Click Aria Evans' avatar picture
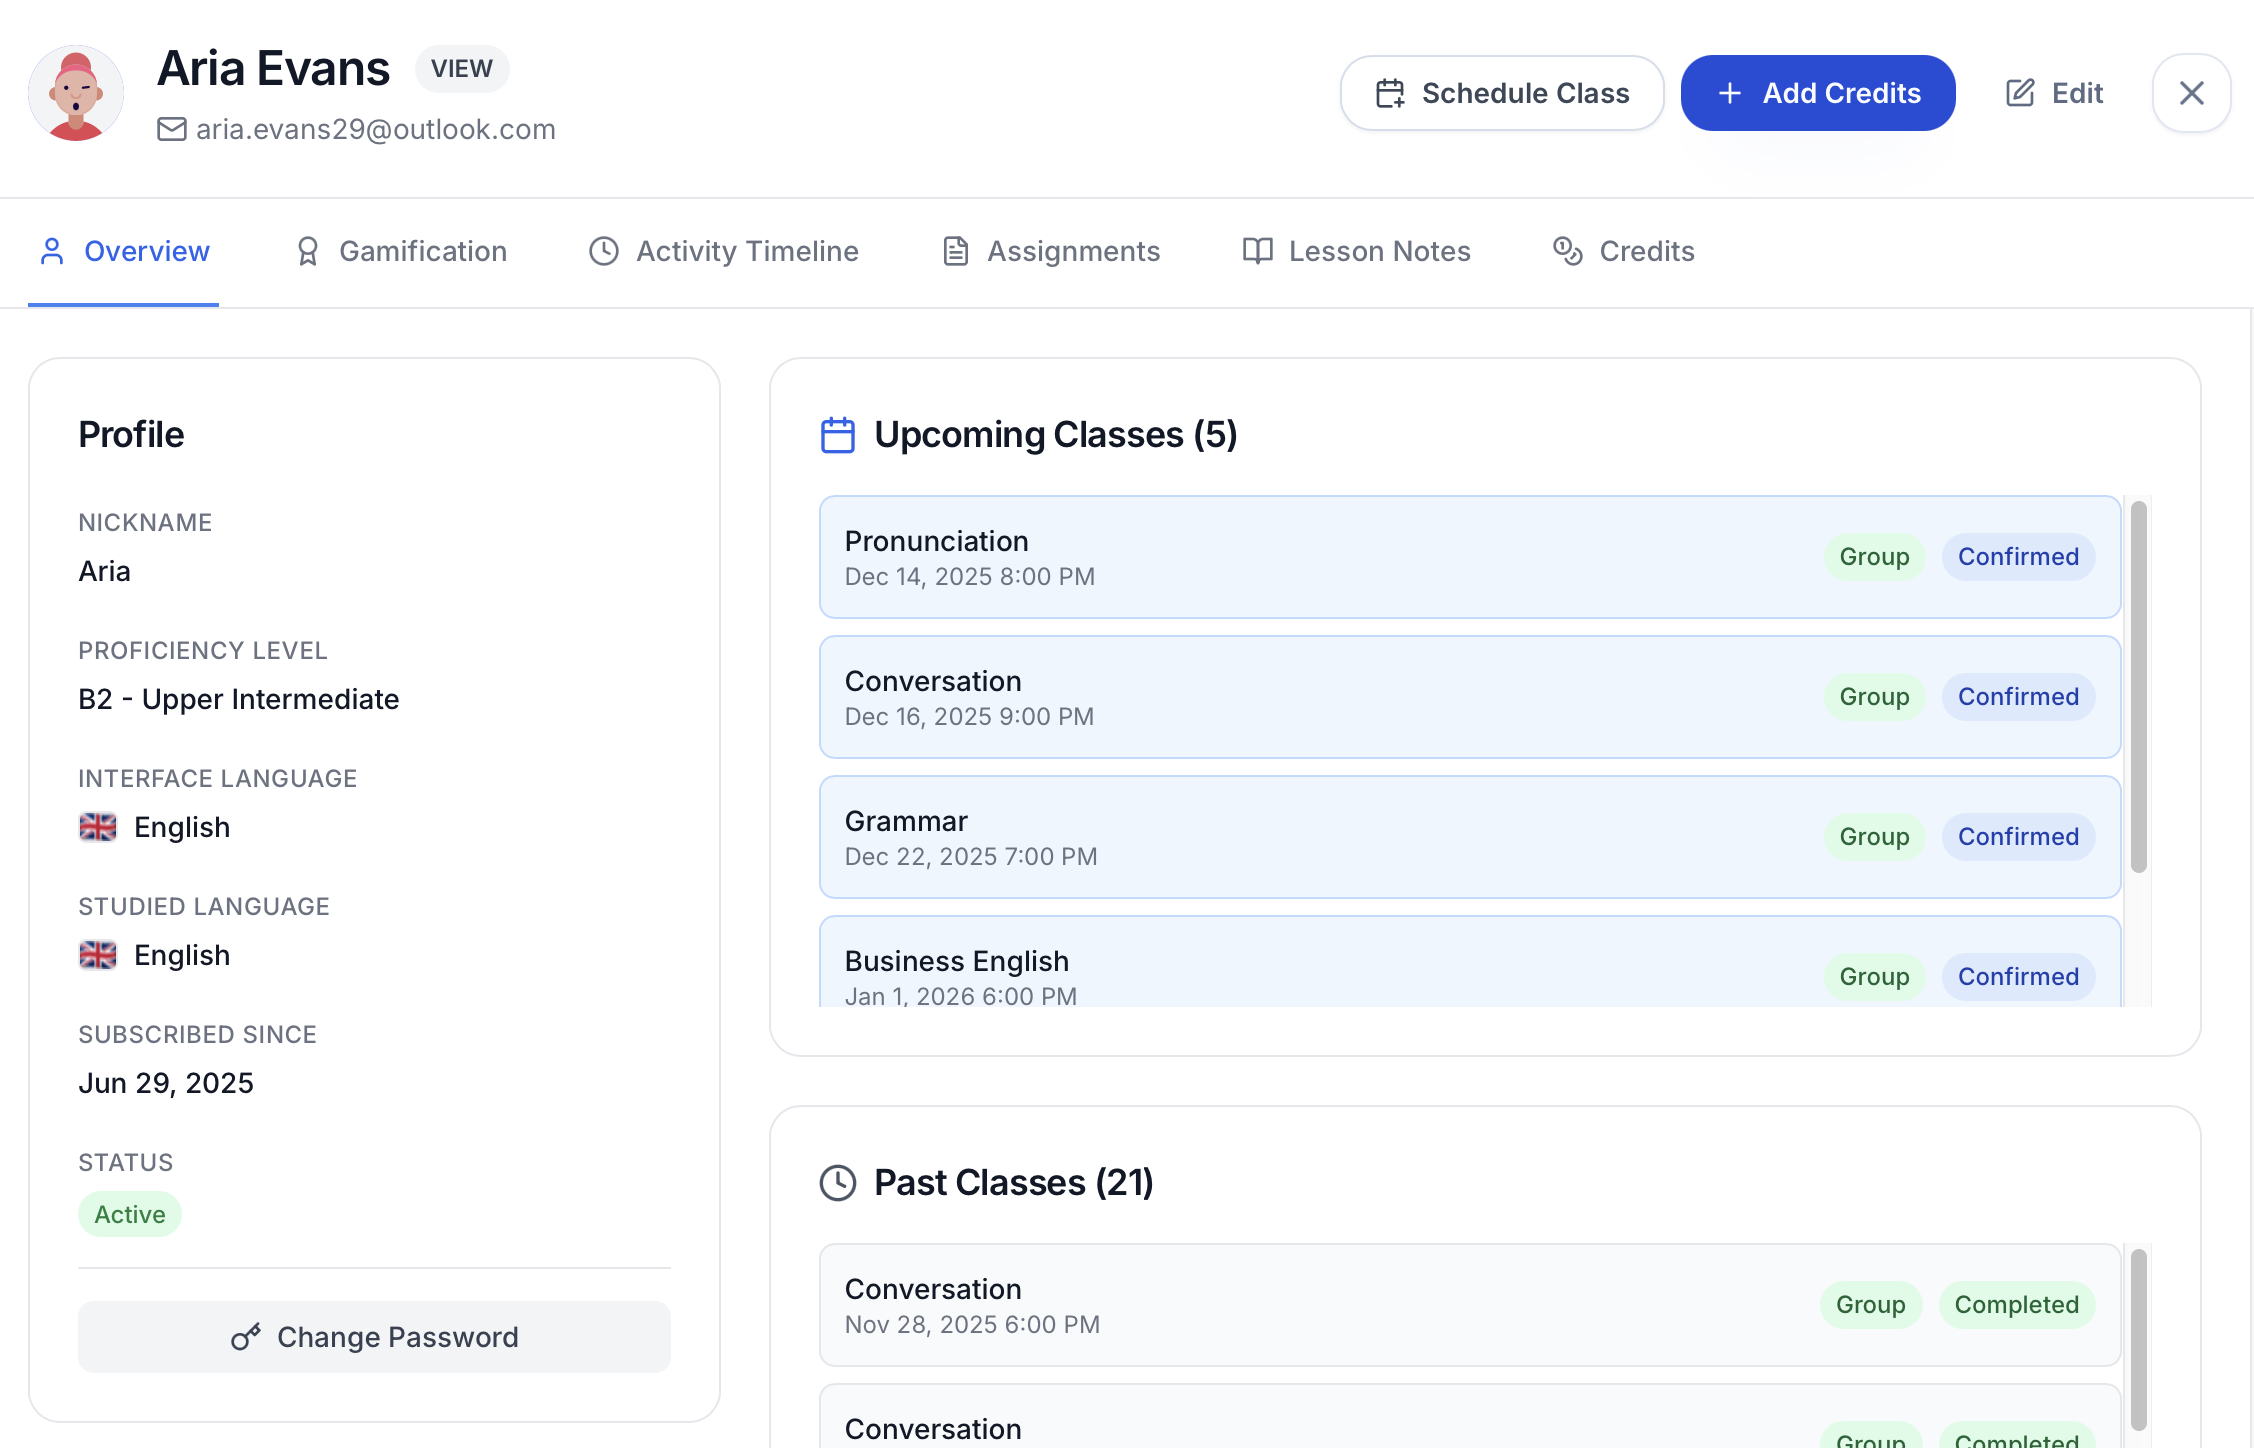 (x=76, y=93)
